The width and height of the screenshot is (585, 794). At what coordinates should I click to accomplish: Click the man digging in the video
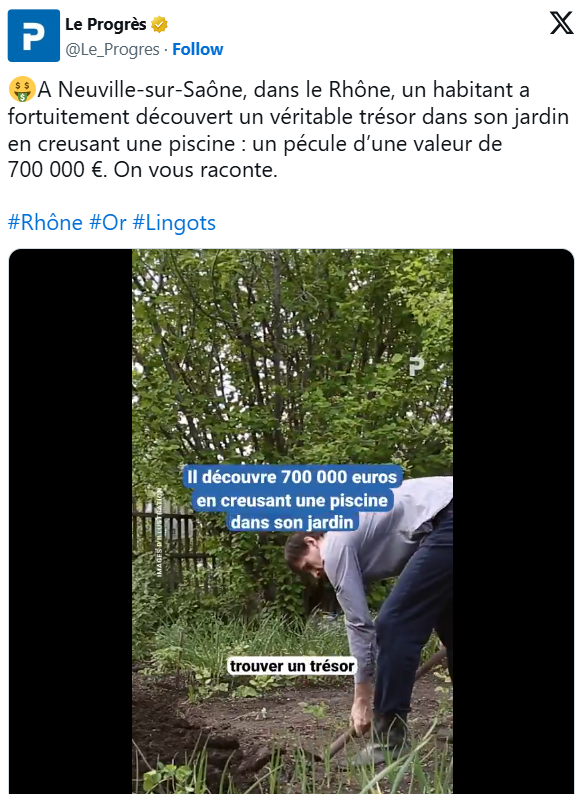(x=374, y=608)
